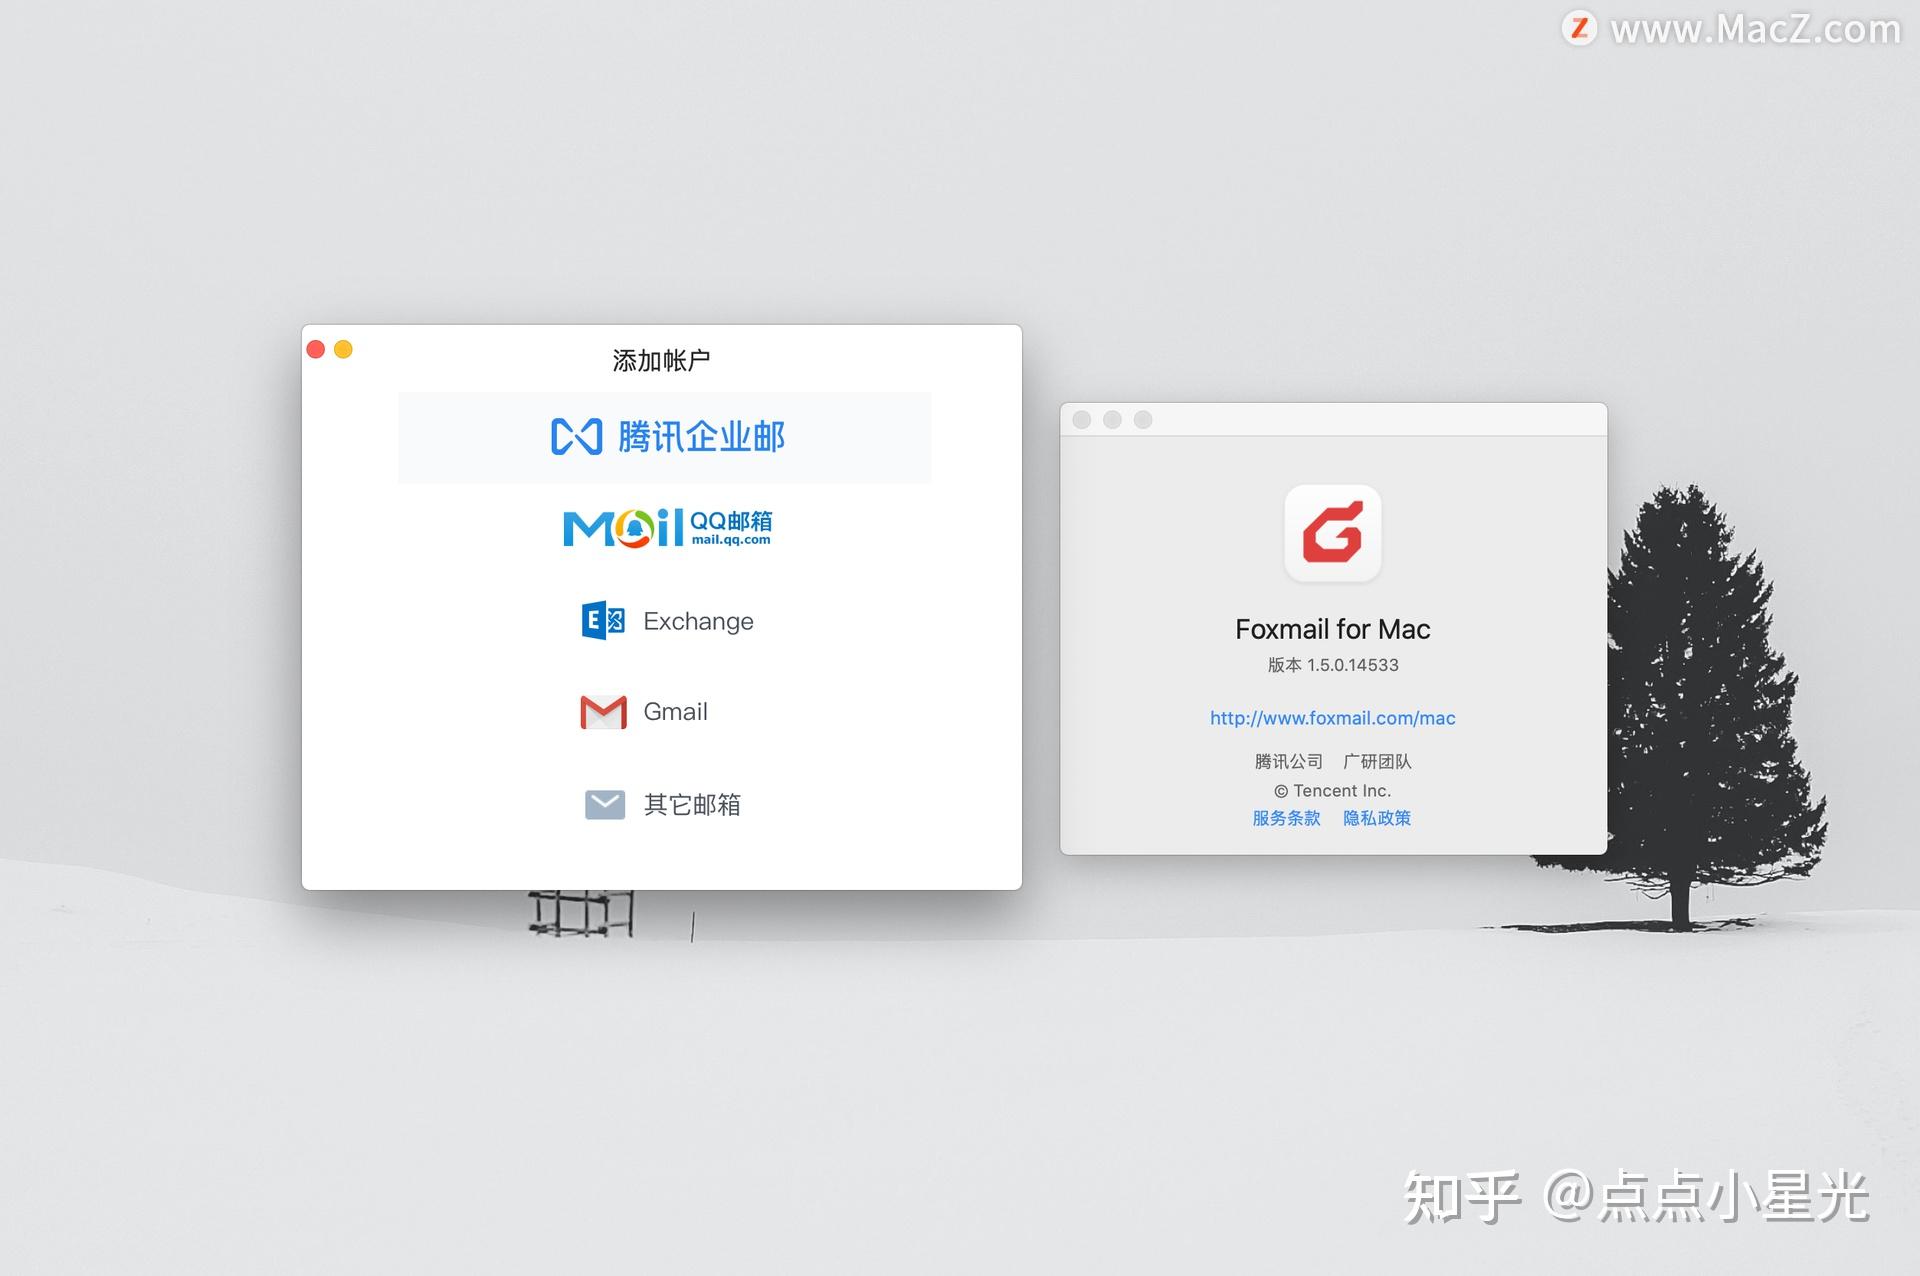Screen dimensions: 1920x1276
Task: Select the 腾讯企业邮 account option
Action: point(664,437)
